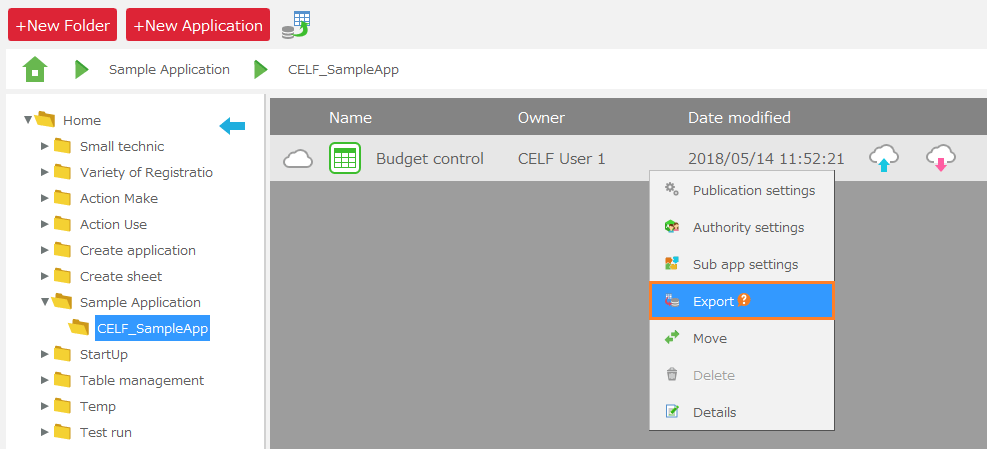
Task: Click the pink cloud download icon
Action: [941, 158]
